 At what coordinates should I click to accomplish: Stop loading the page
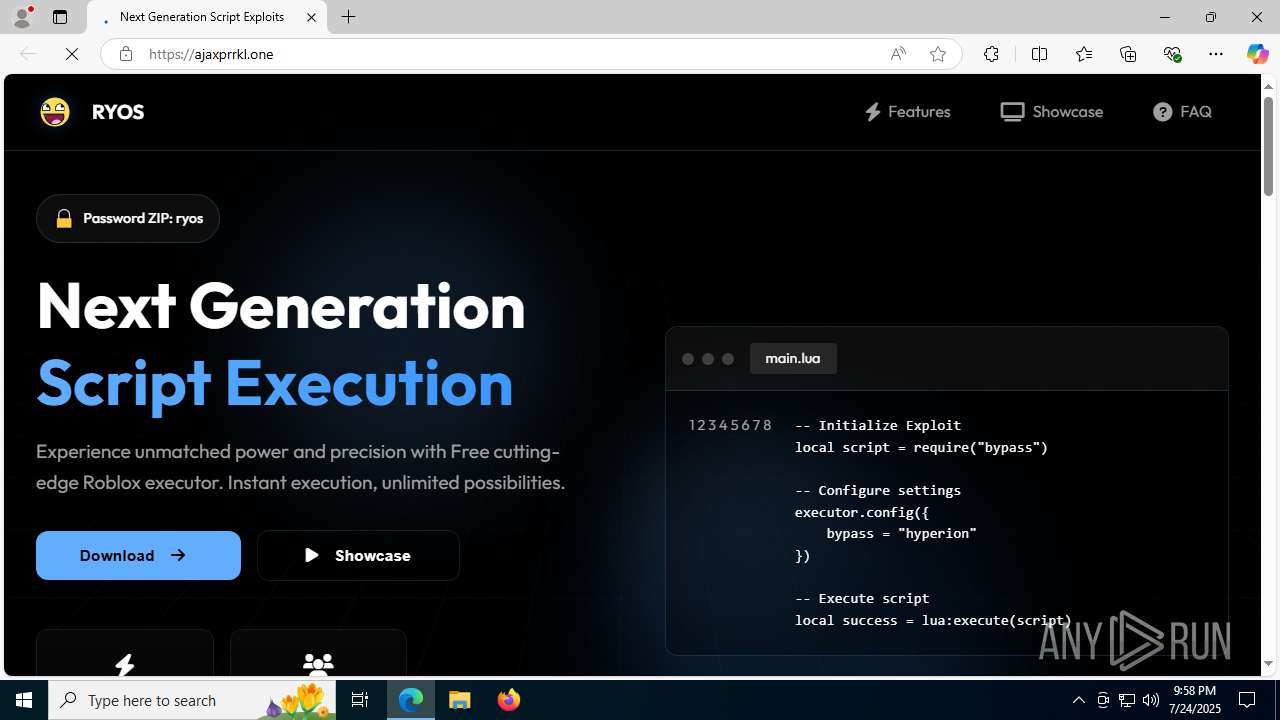click(72, 54)
